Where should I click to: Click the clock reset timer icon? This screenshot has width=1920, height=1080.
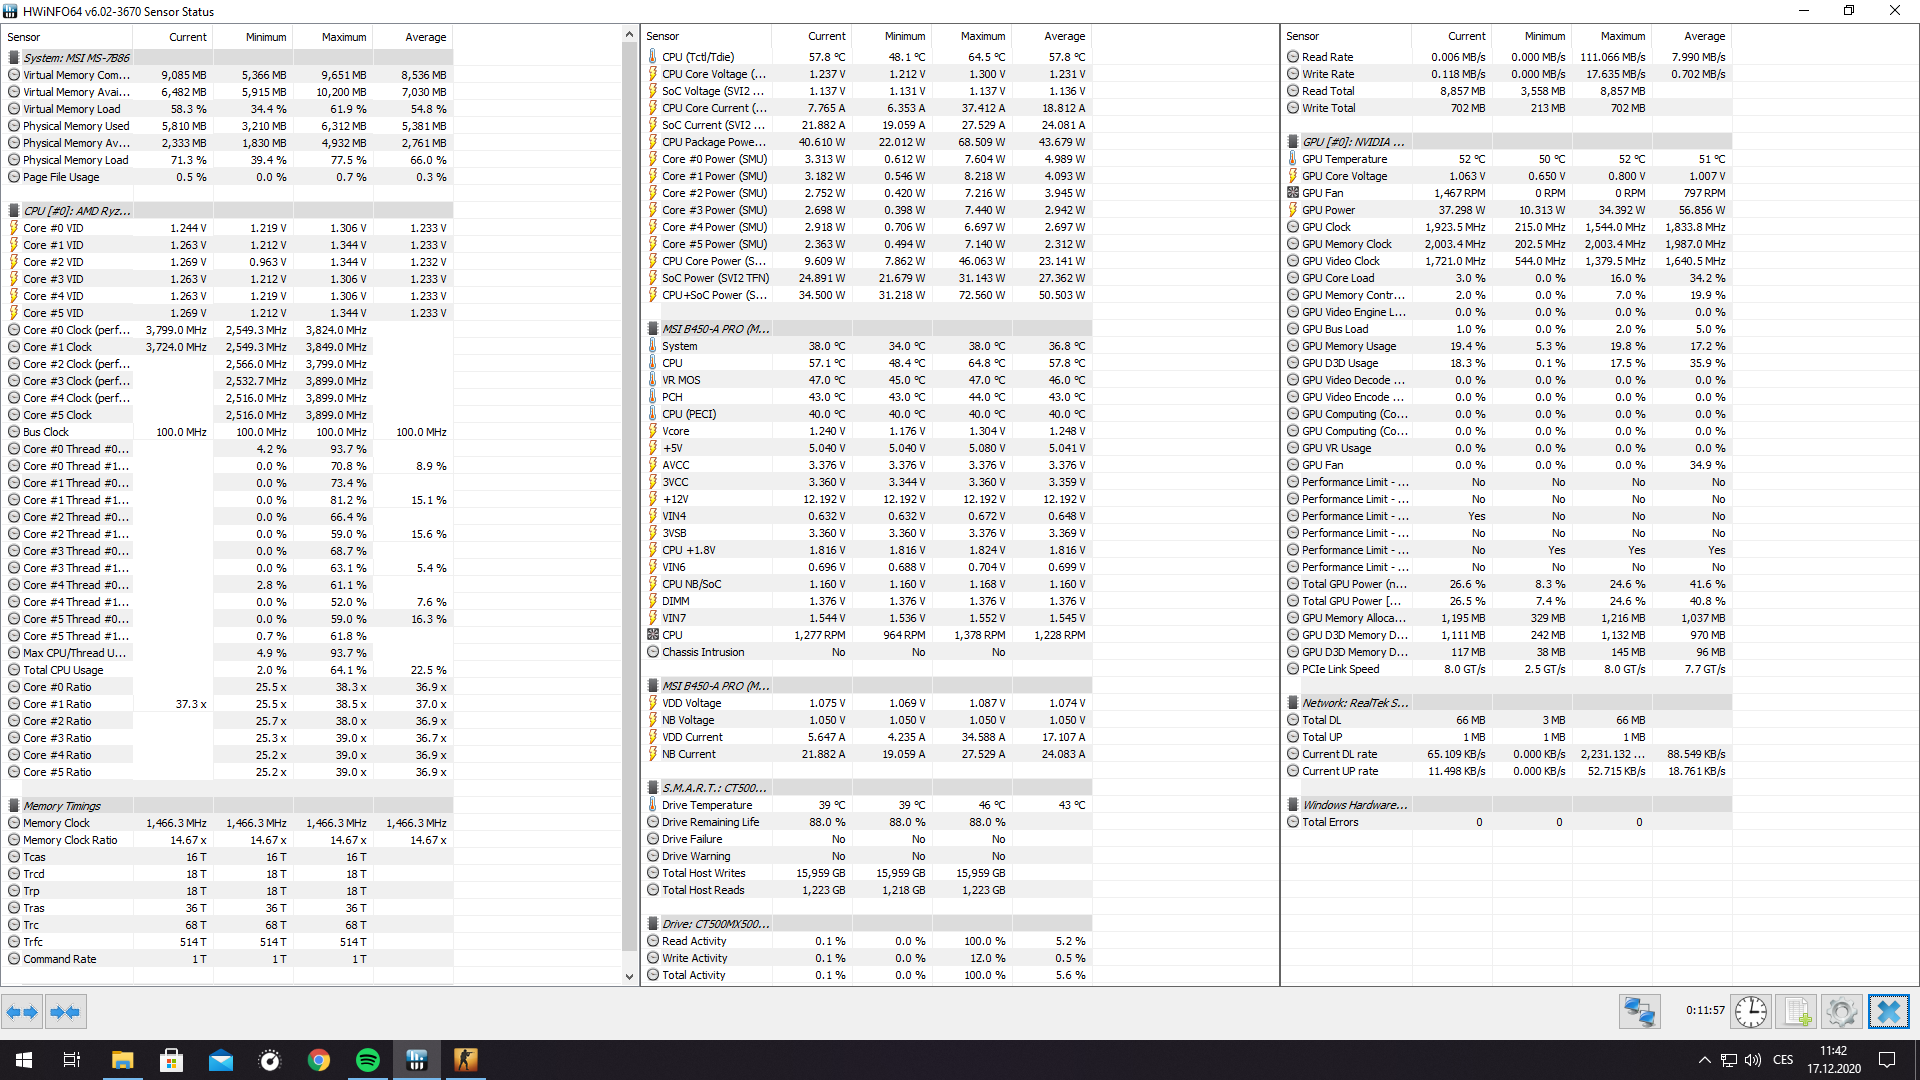coord(1750,1012)
